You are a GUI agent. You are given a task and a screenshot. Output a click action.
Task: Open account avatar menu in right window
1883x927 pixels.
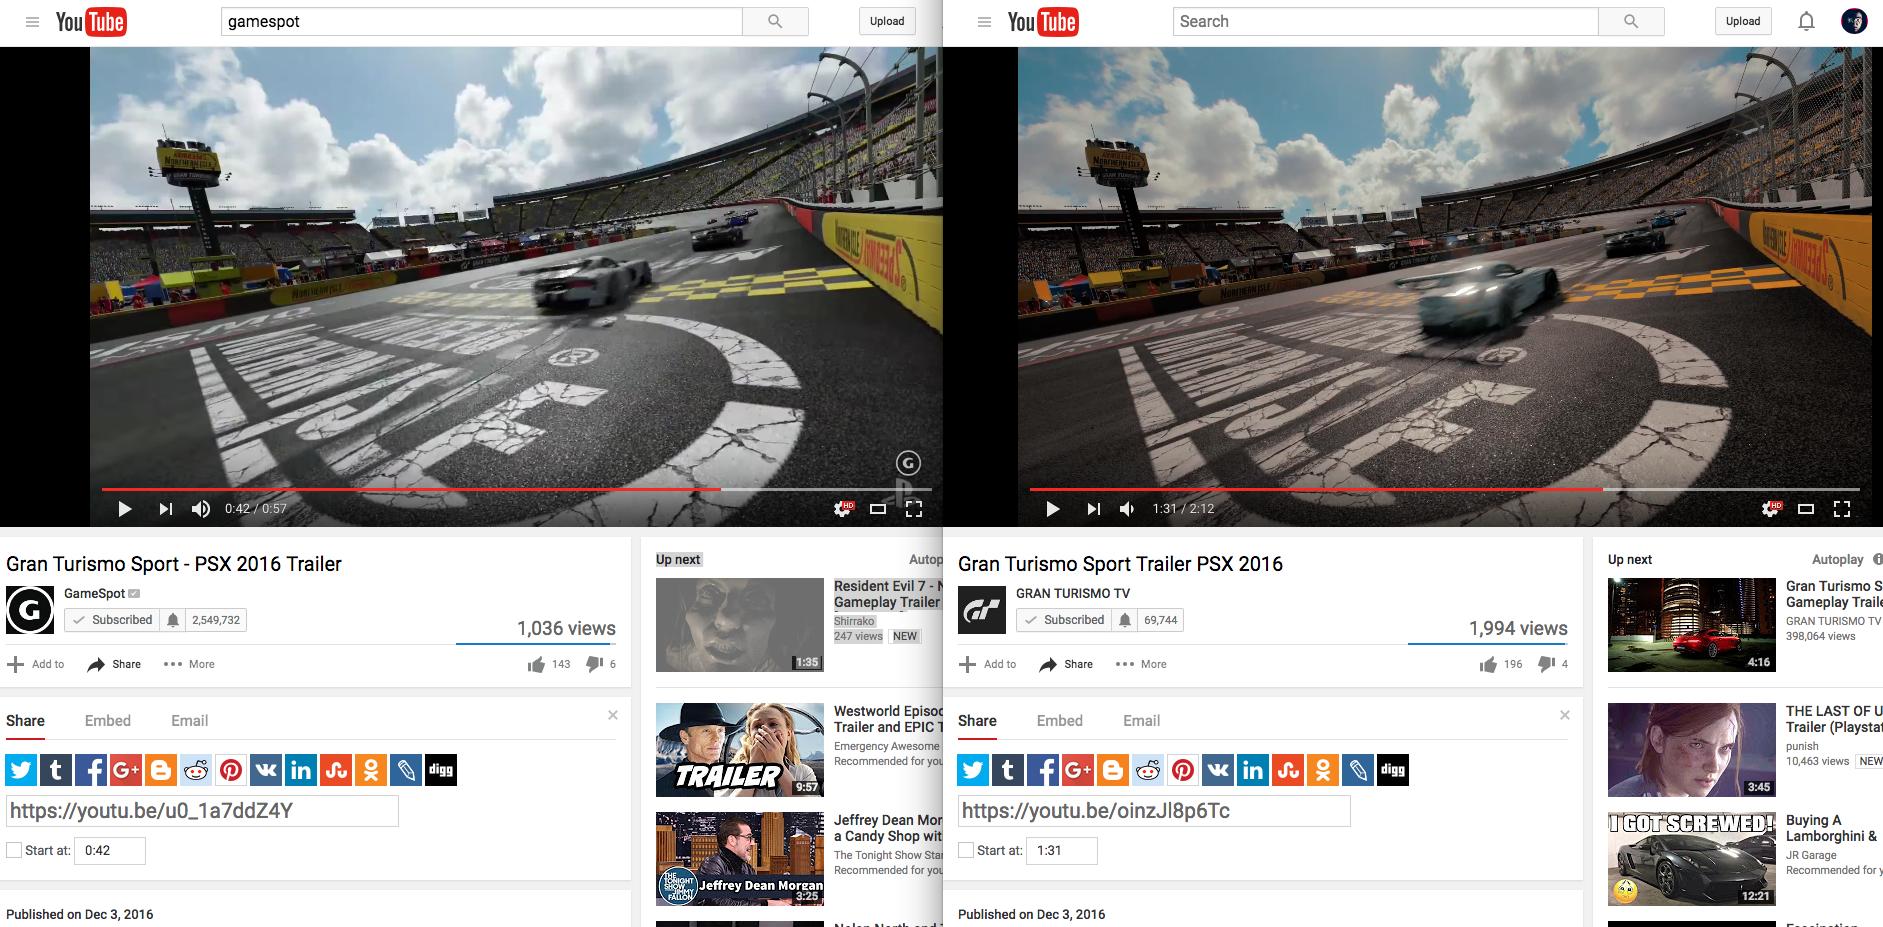click(1854, 21)
